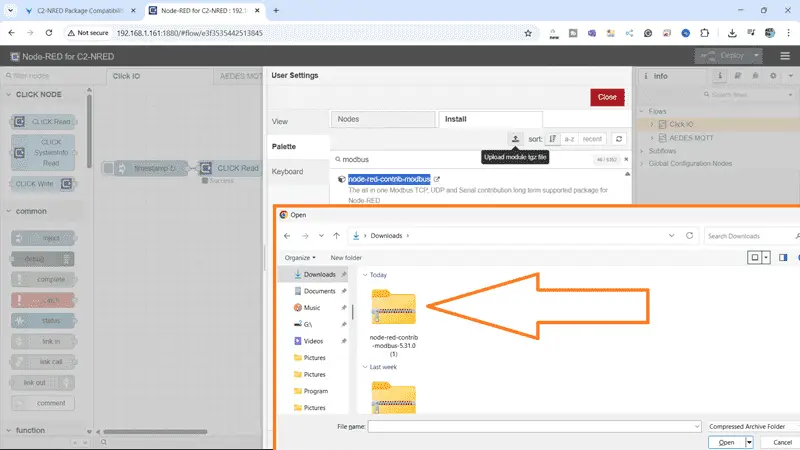The height and width of the screenshot is (450, 800).
Task: Click New folder in file dialog
Action: click(346, 258)
